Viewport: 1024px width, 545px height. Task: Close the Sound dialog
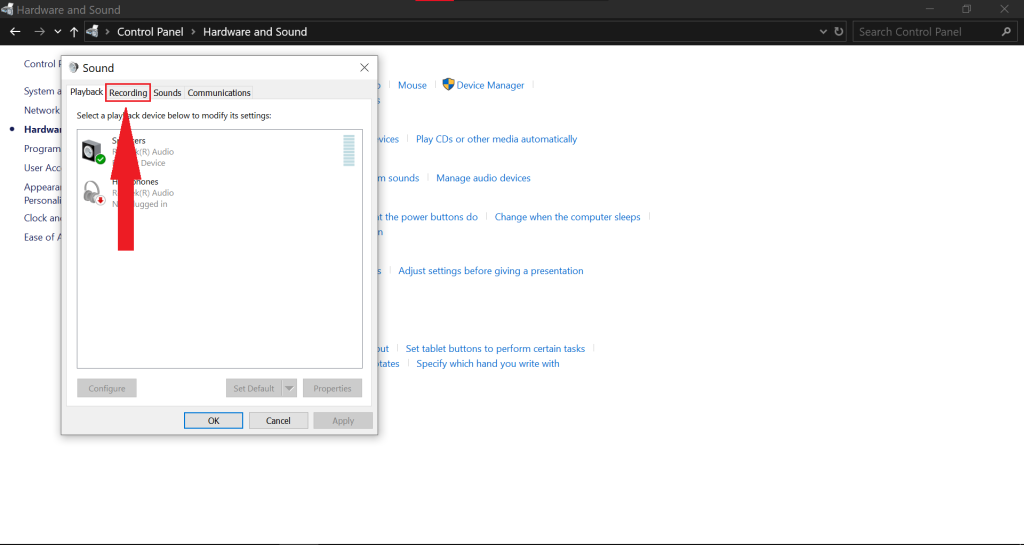coord(364,68)
